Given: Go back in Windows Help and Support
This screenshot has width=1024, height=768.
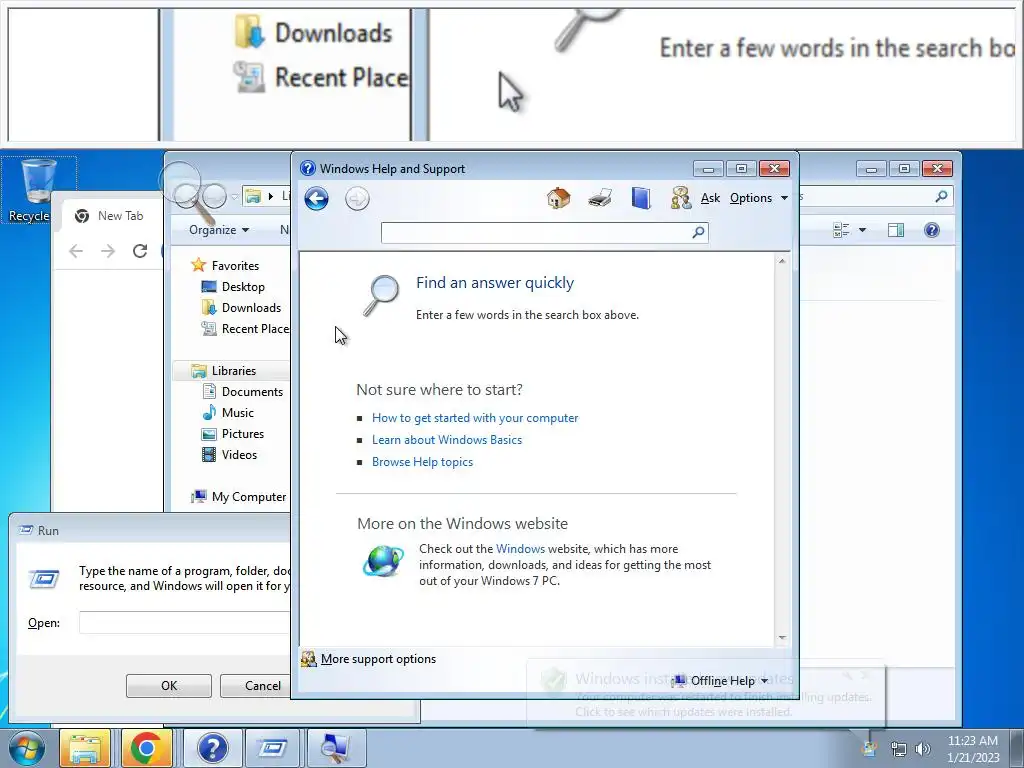Looking at the screenshot, I should (x=317, y=199).
